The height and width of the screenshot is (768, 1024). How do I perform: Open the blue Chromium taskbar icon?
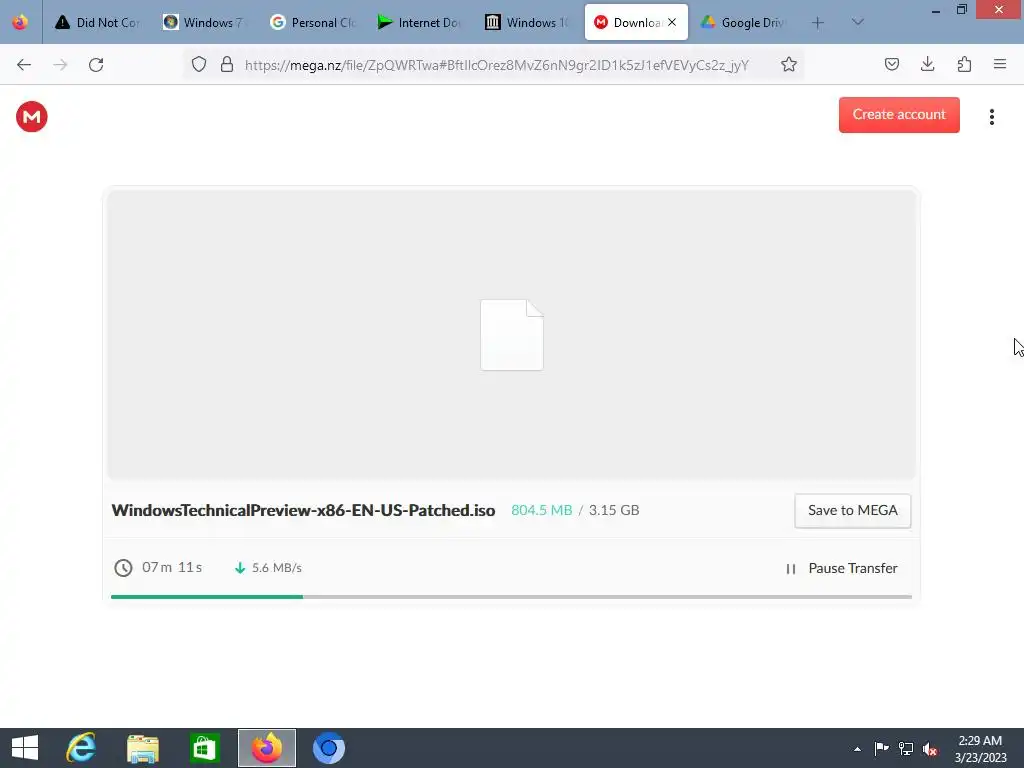(x=328, y=748)
